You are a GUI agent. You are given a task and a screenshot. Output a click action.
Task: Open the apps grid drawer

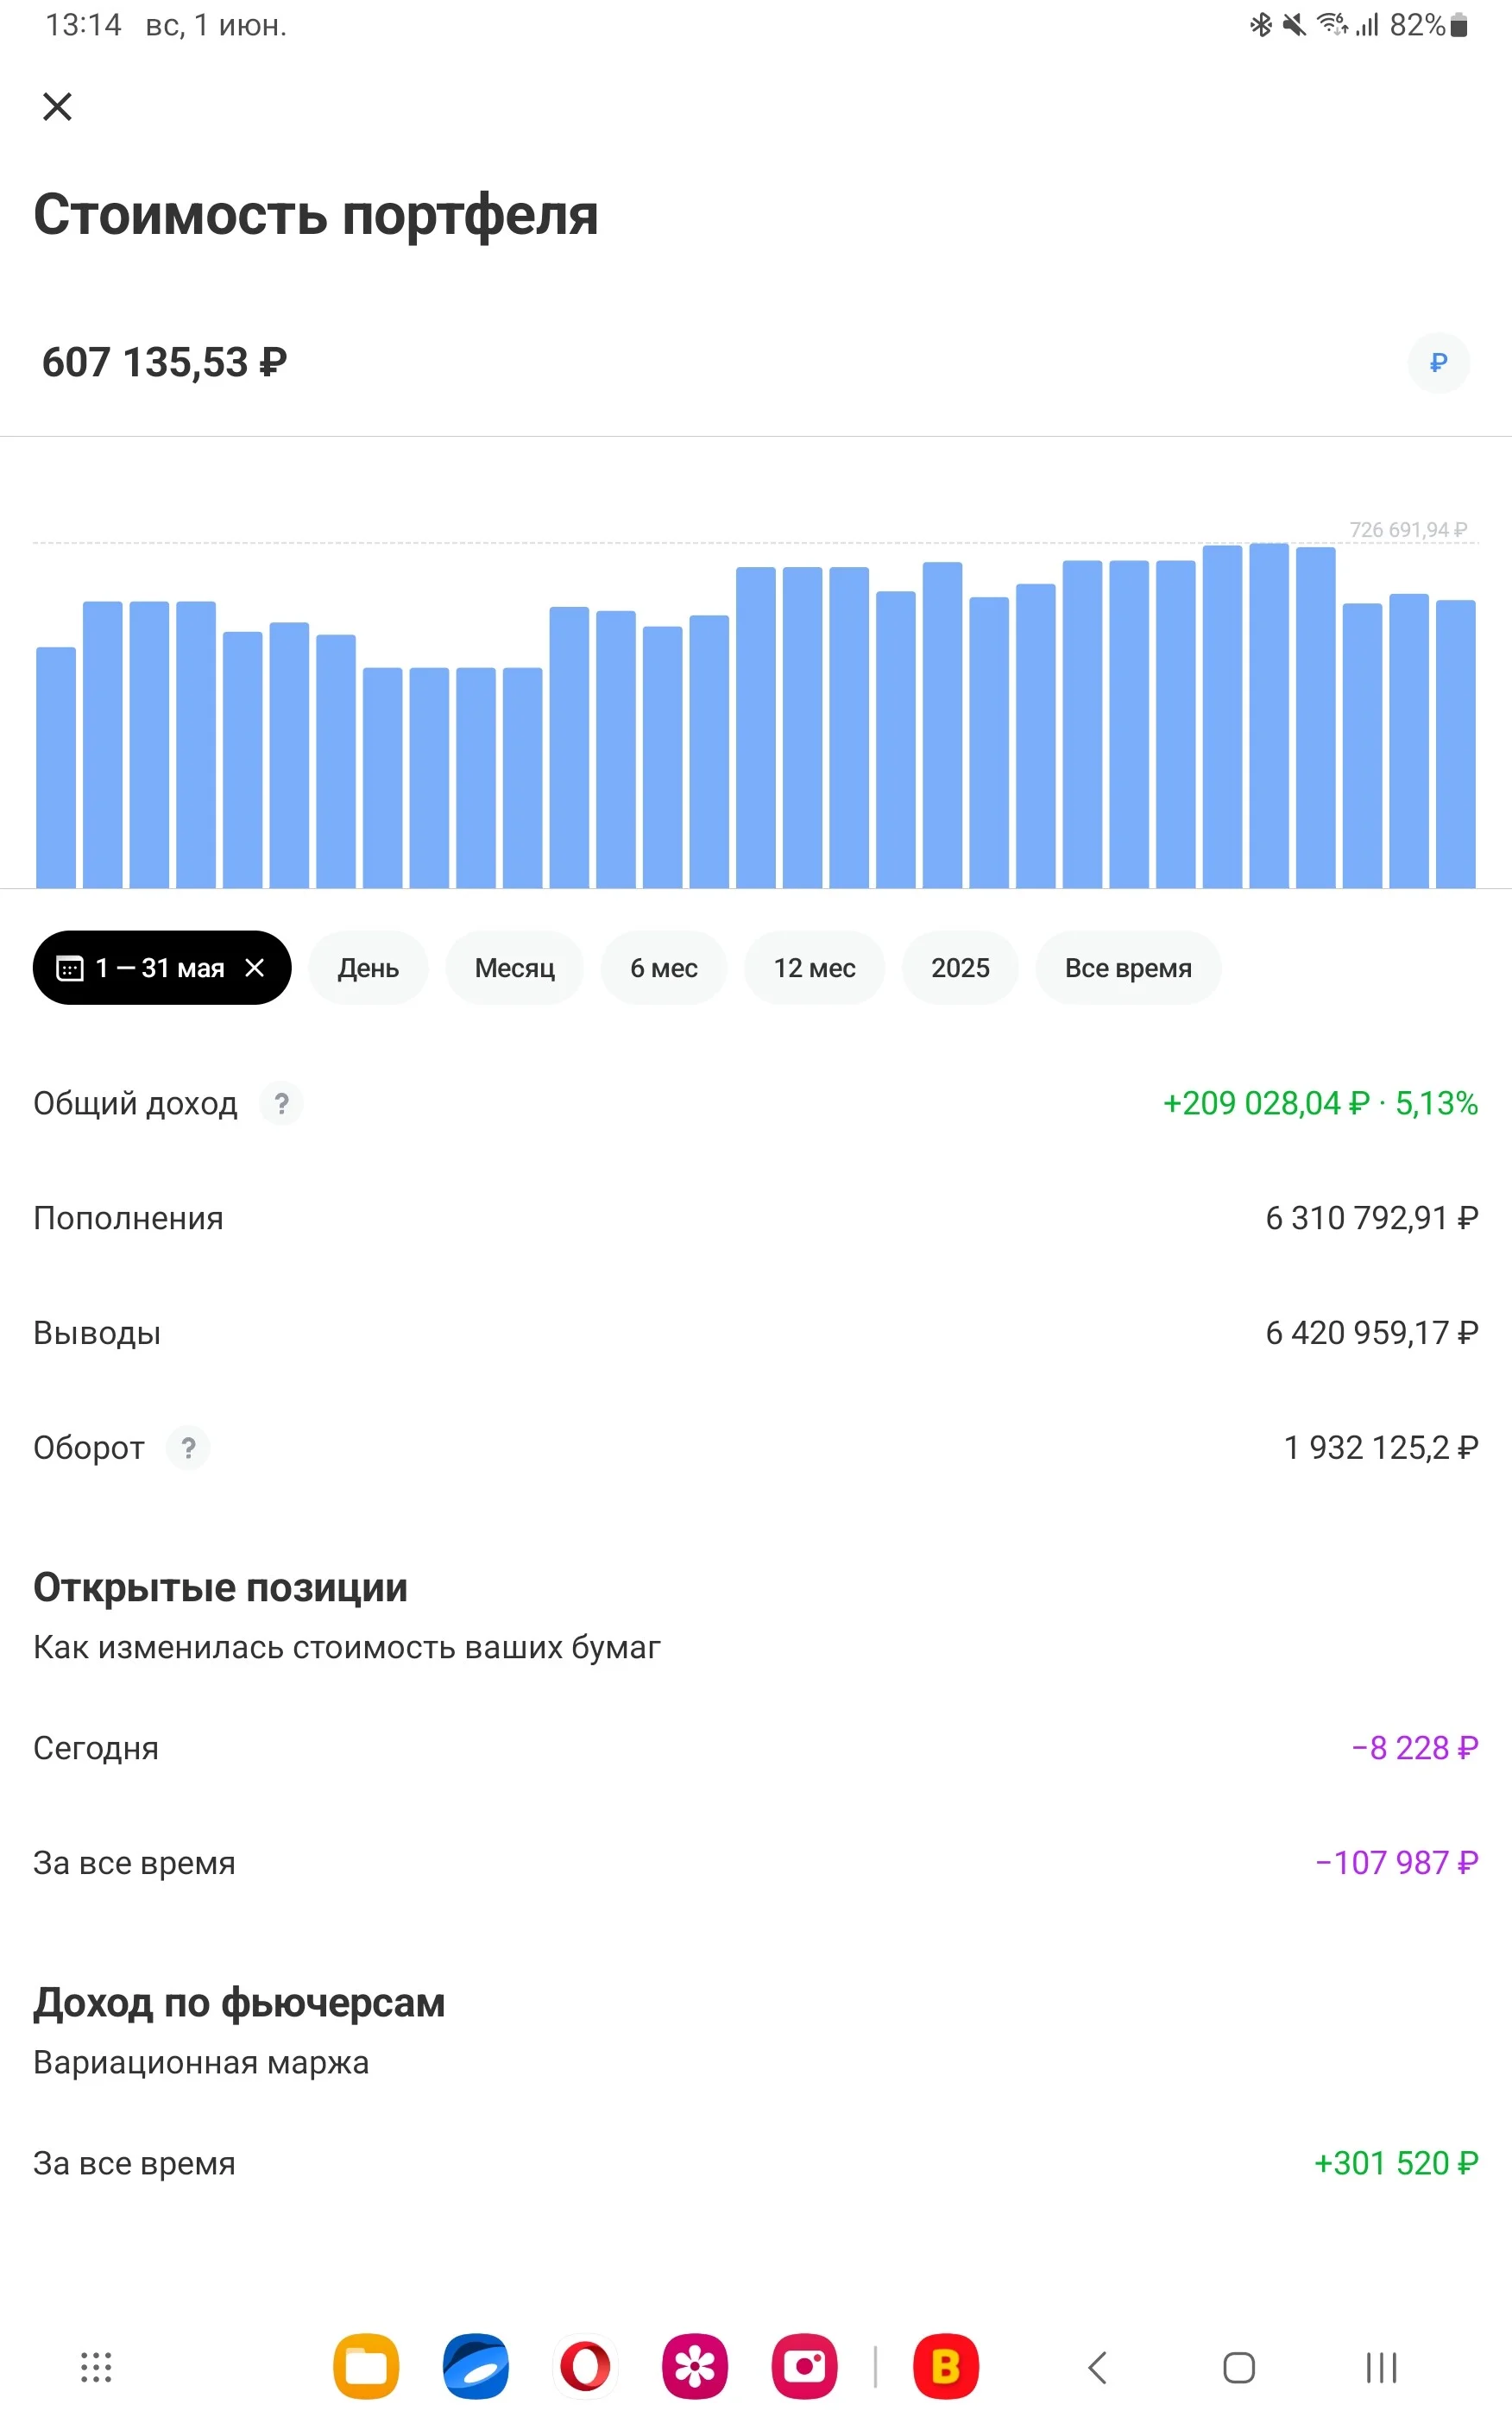coord(96,2367)
